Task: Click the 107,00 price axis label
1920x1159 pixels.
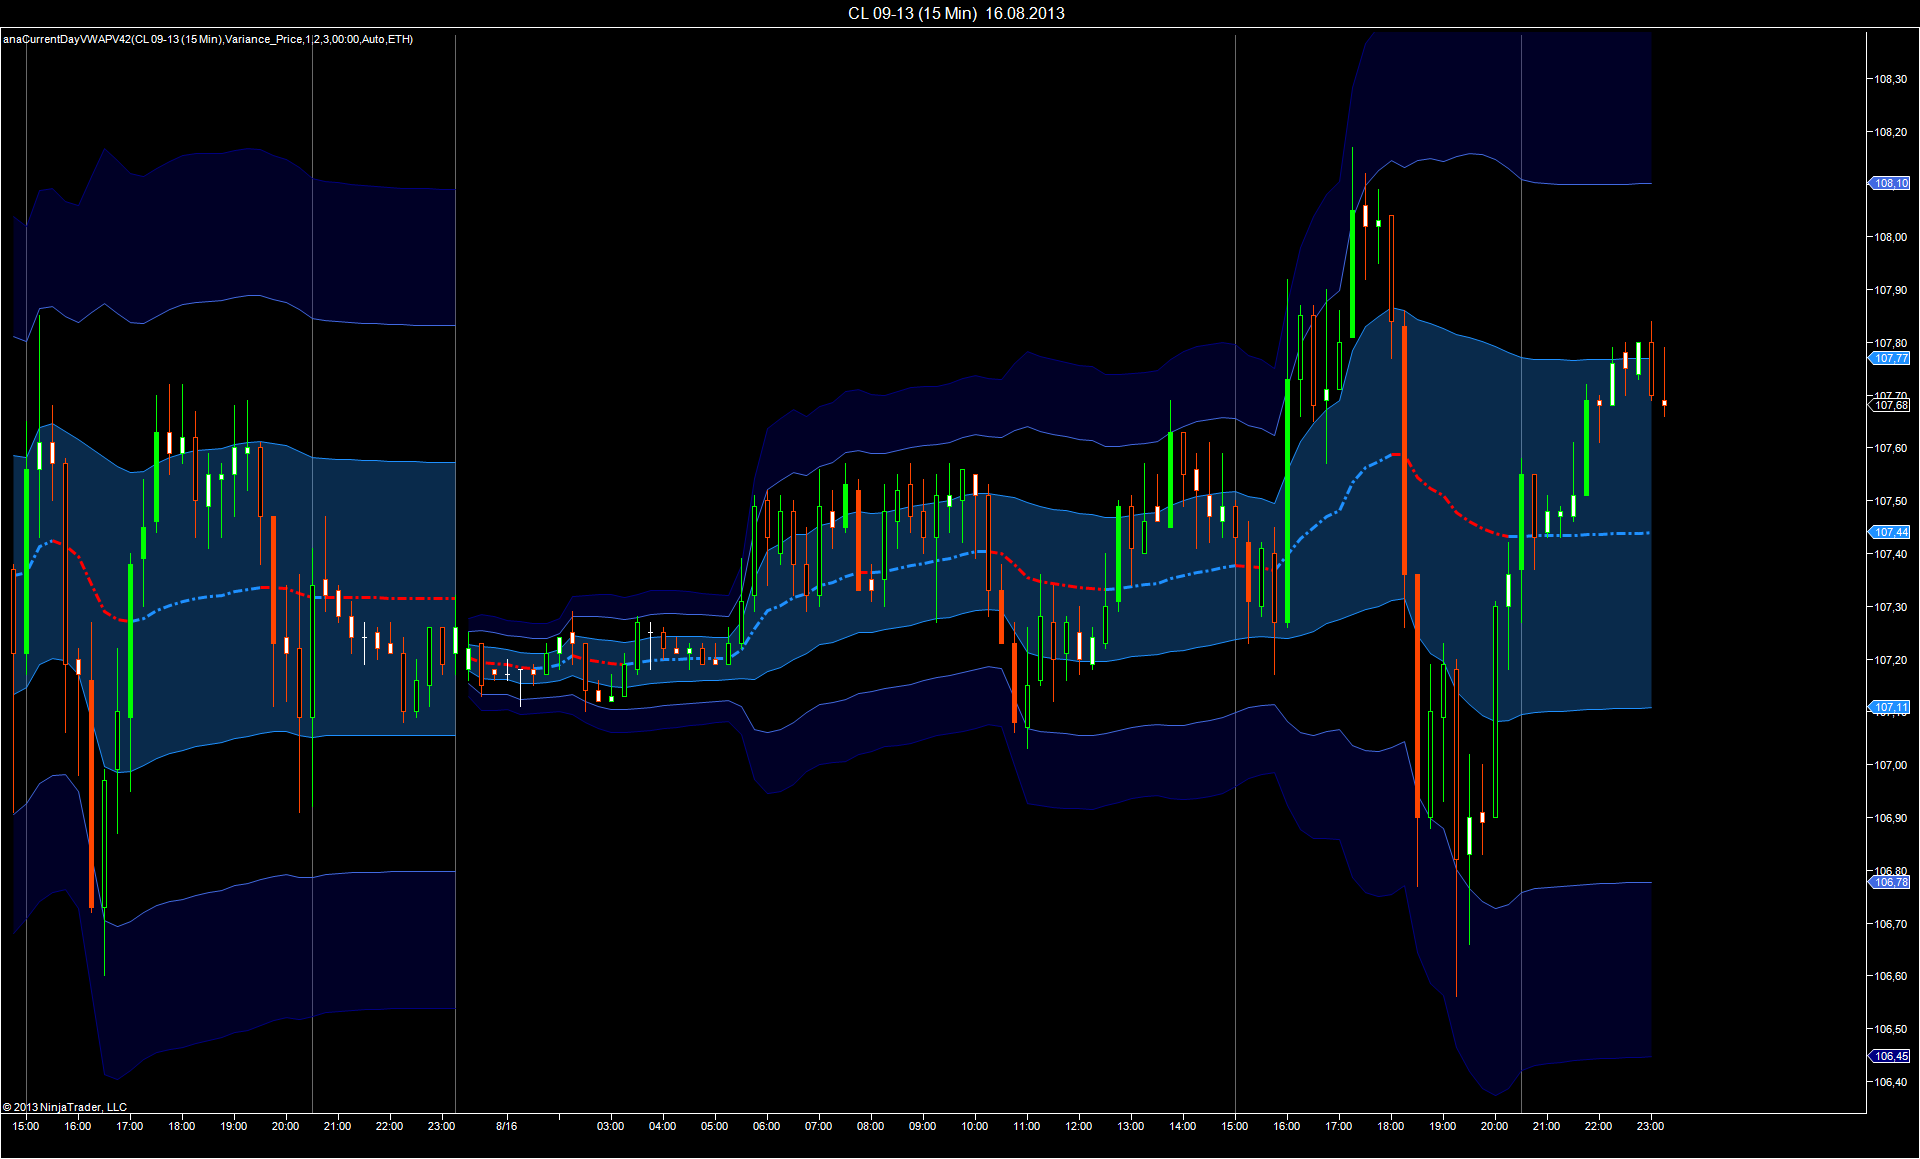Action: tap(1890, 765)
